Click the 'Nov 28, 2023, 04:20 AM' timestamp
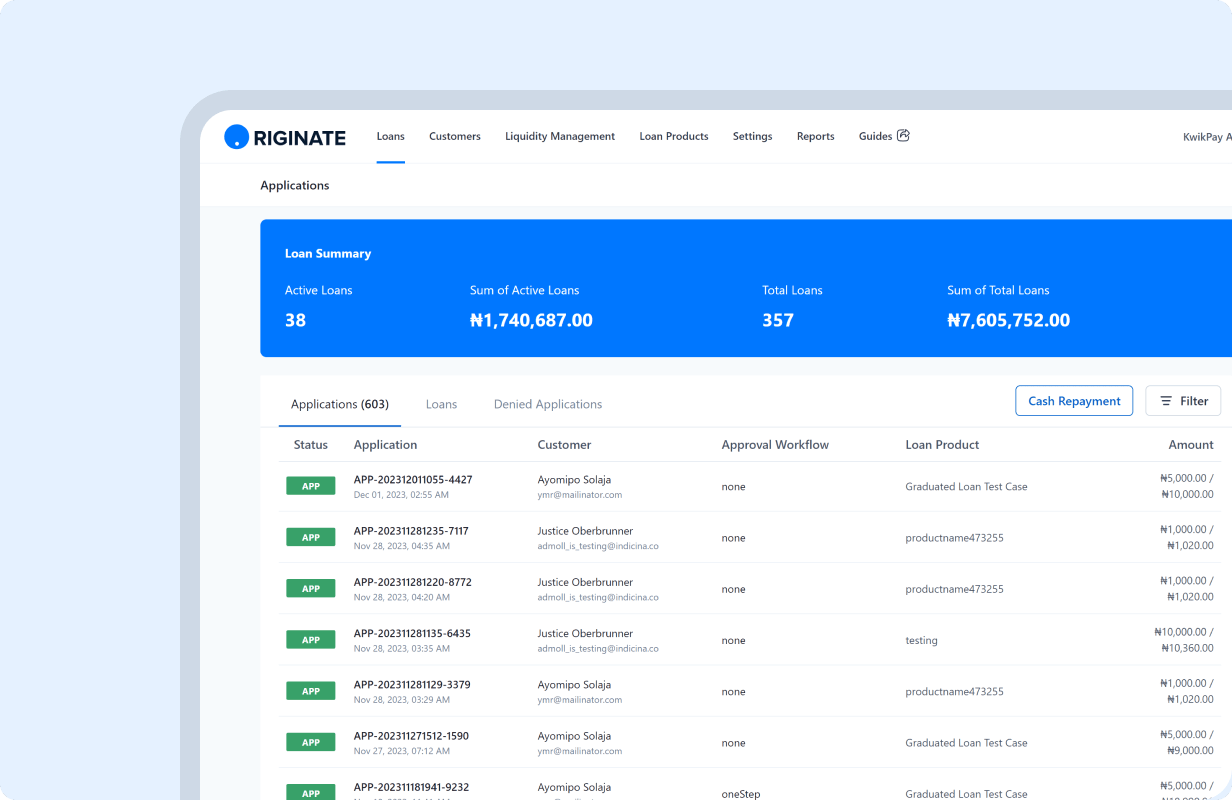The height and width of the screenshot is (800, 1232). pos(401,597)
